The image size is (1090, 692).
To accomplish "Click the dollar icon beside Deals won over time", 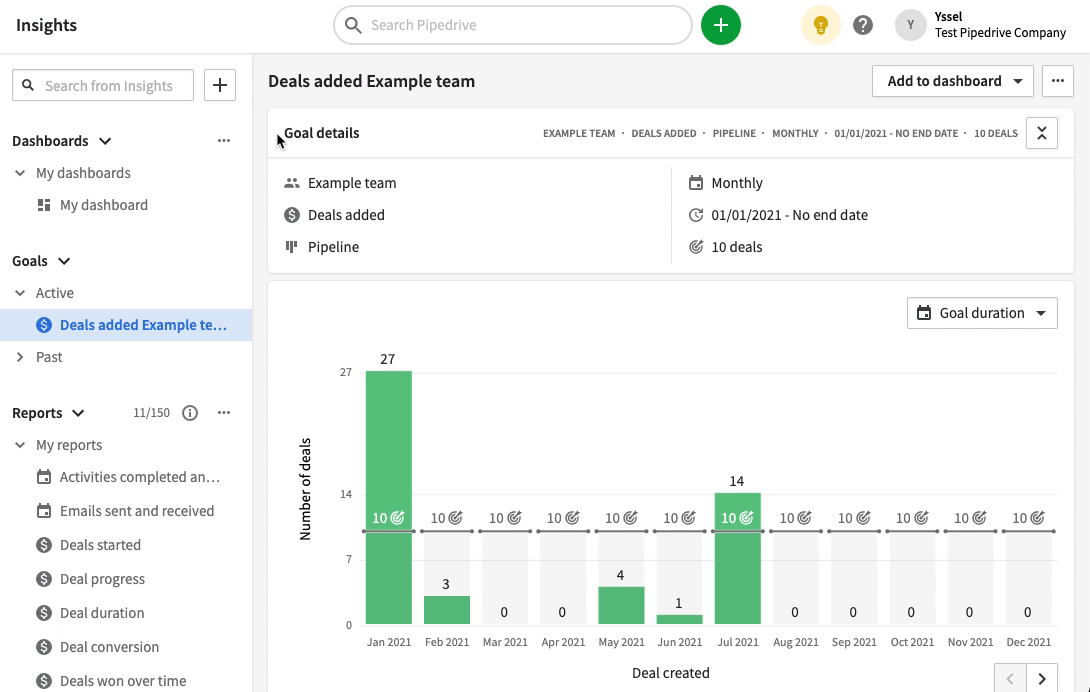I will 44,681.
